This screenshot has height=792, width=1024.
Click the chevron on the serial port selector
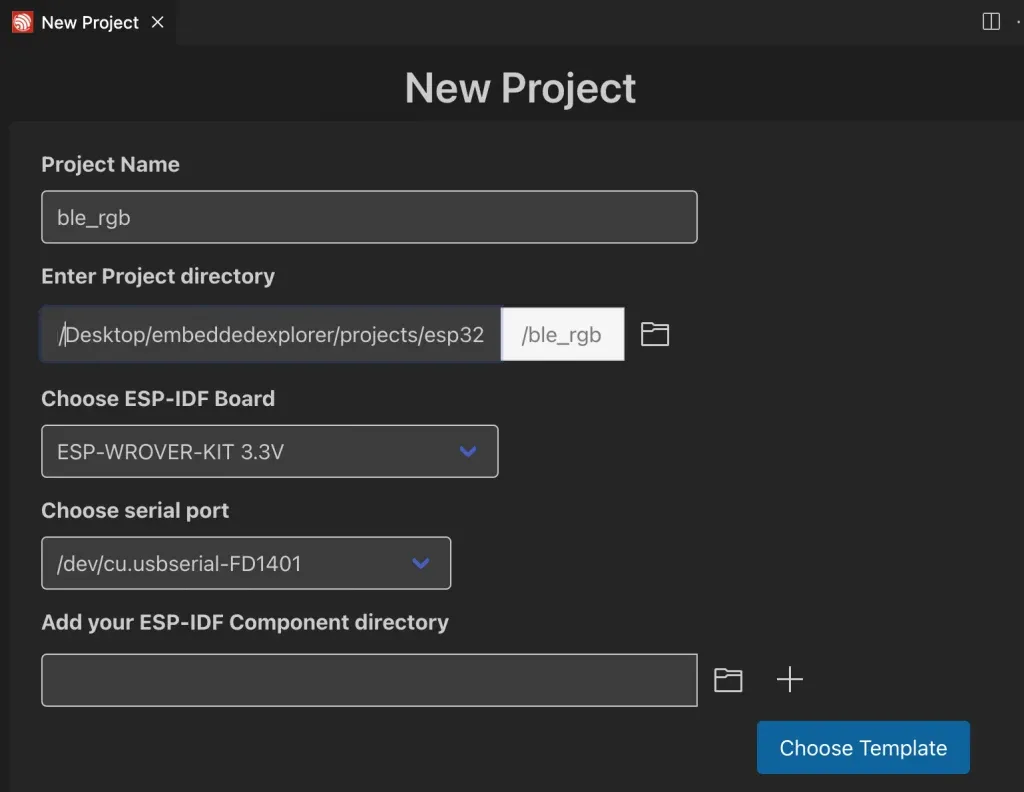419,563
